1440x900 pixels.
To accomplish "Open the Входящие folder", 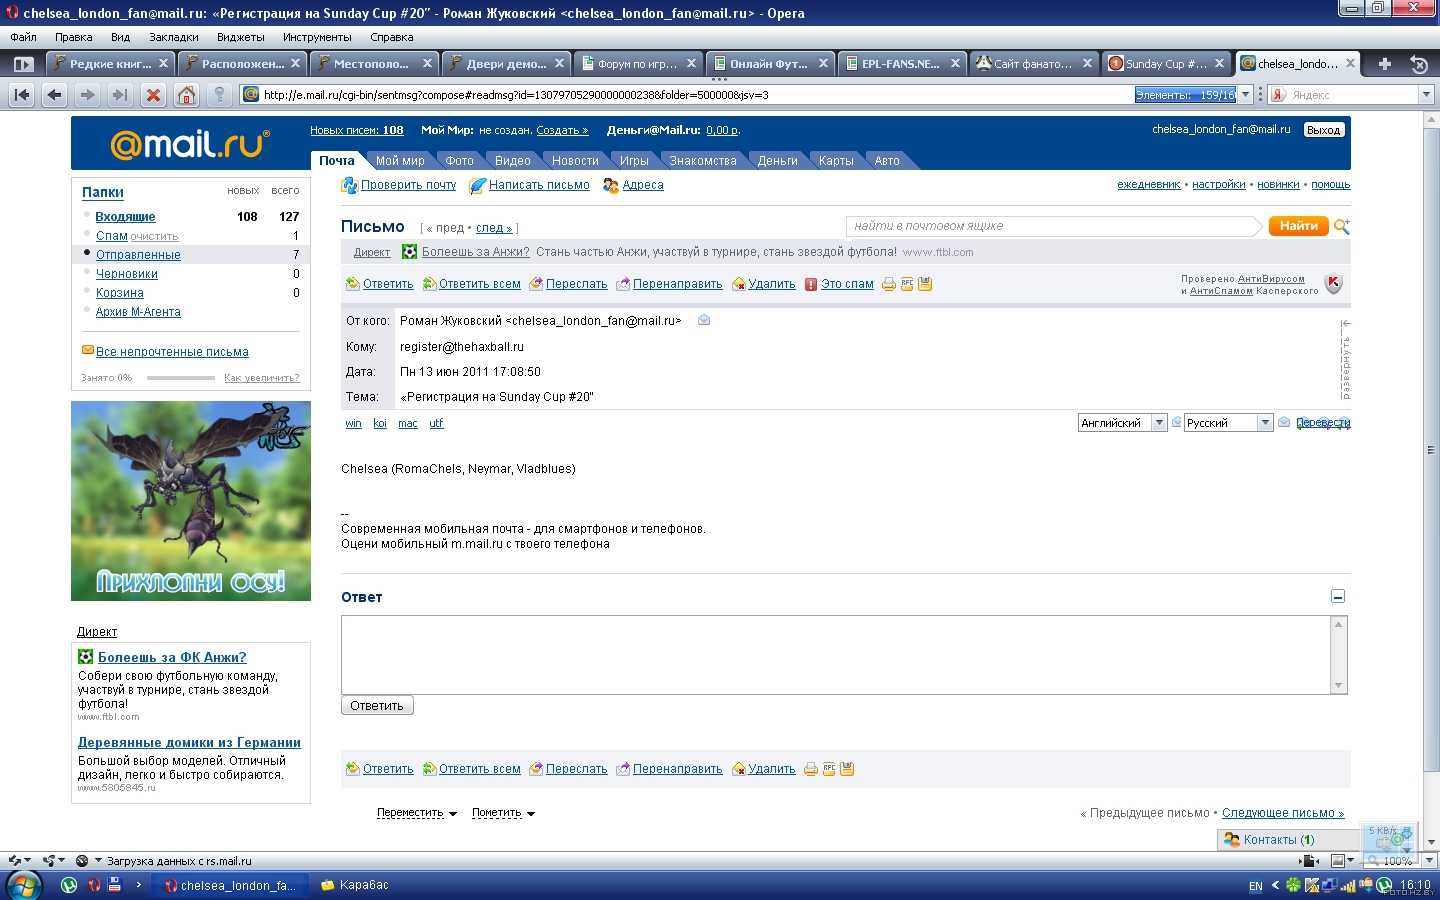I will click(125, 217).
